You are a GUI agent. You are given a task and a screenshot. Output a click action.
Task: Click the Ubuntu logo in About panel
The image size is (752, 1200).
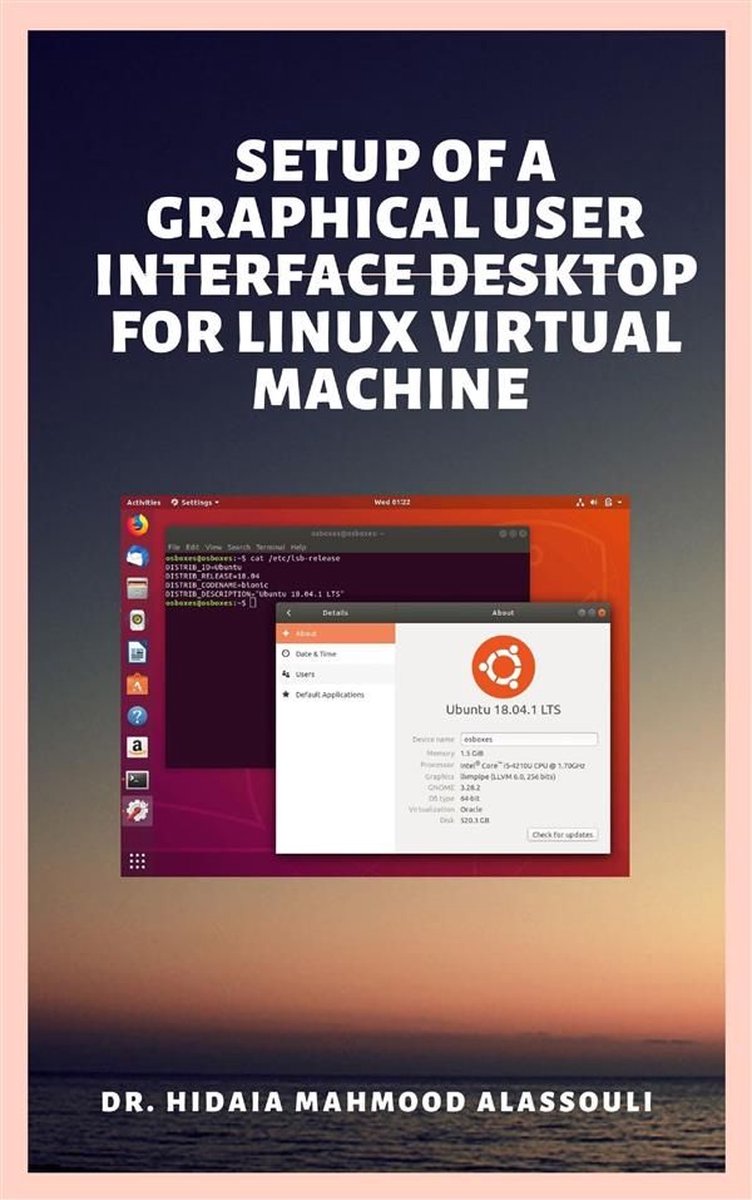(x=503, y=668)
